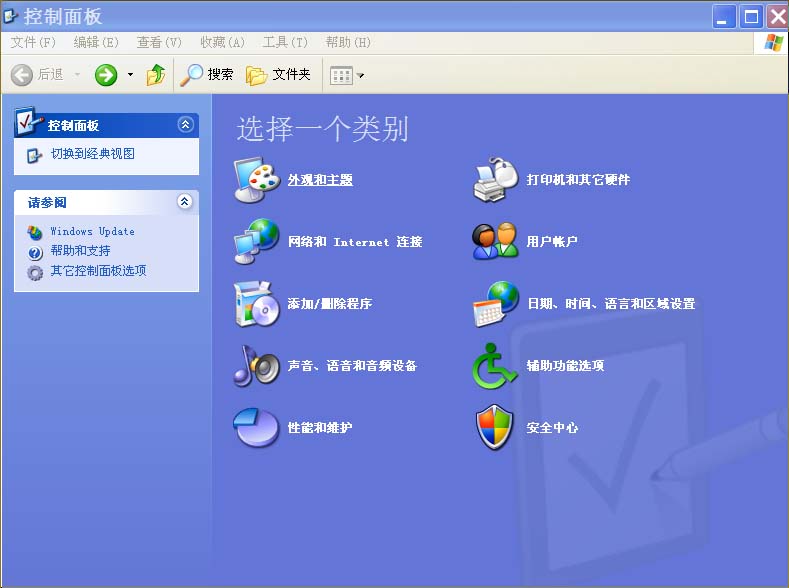
Task: Collapse the 控制面板 sidebar panel chevron
Action: pos(185,124)
